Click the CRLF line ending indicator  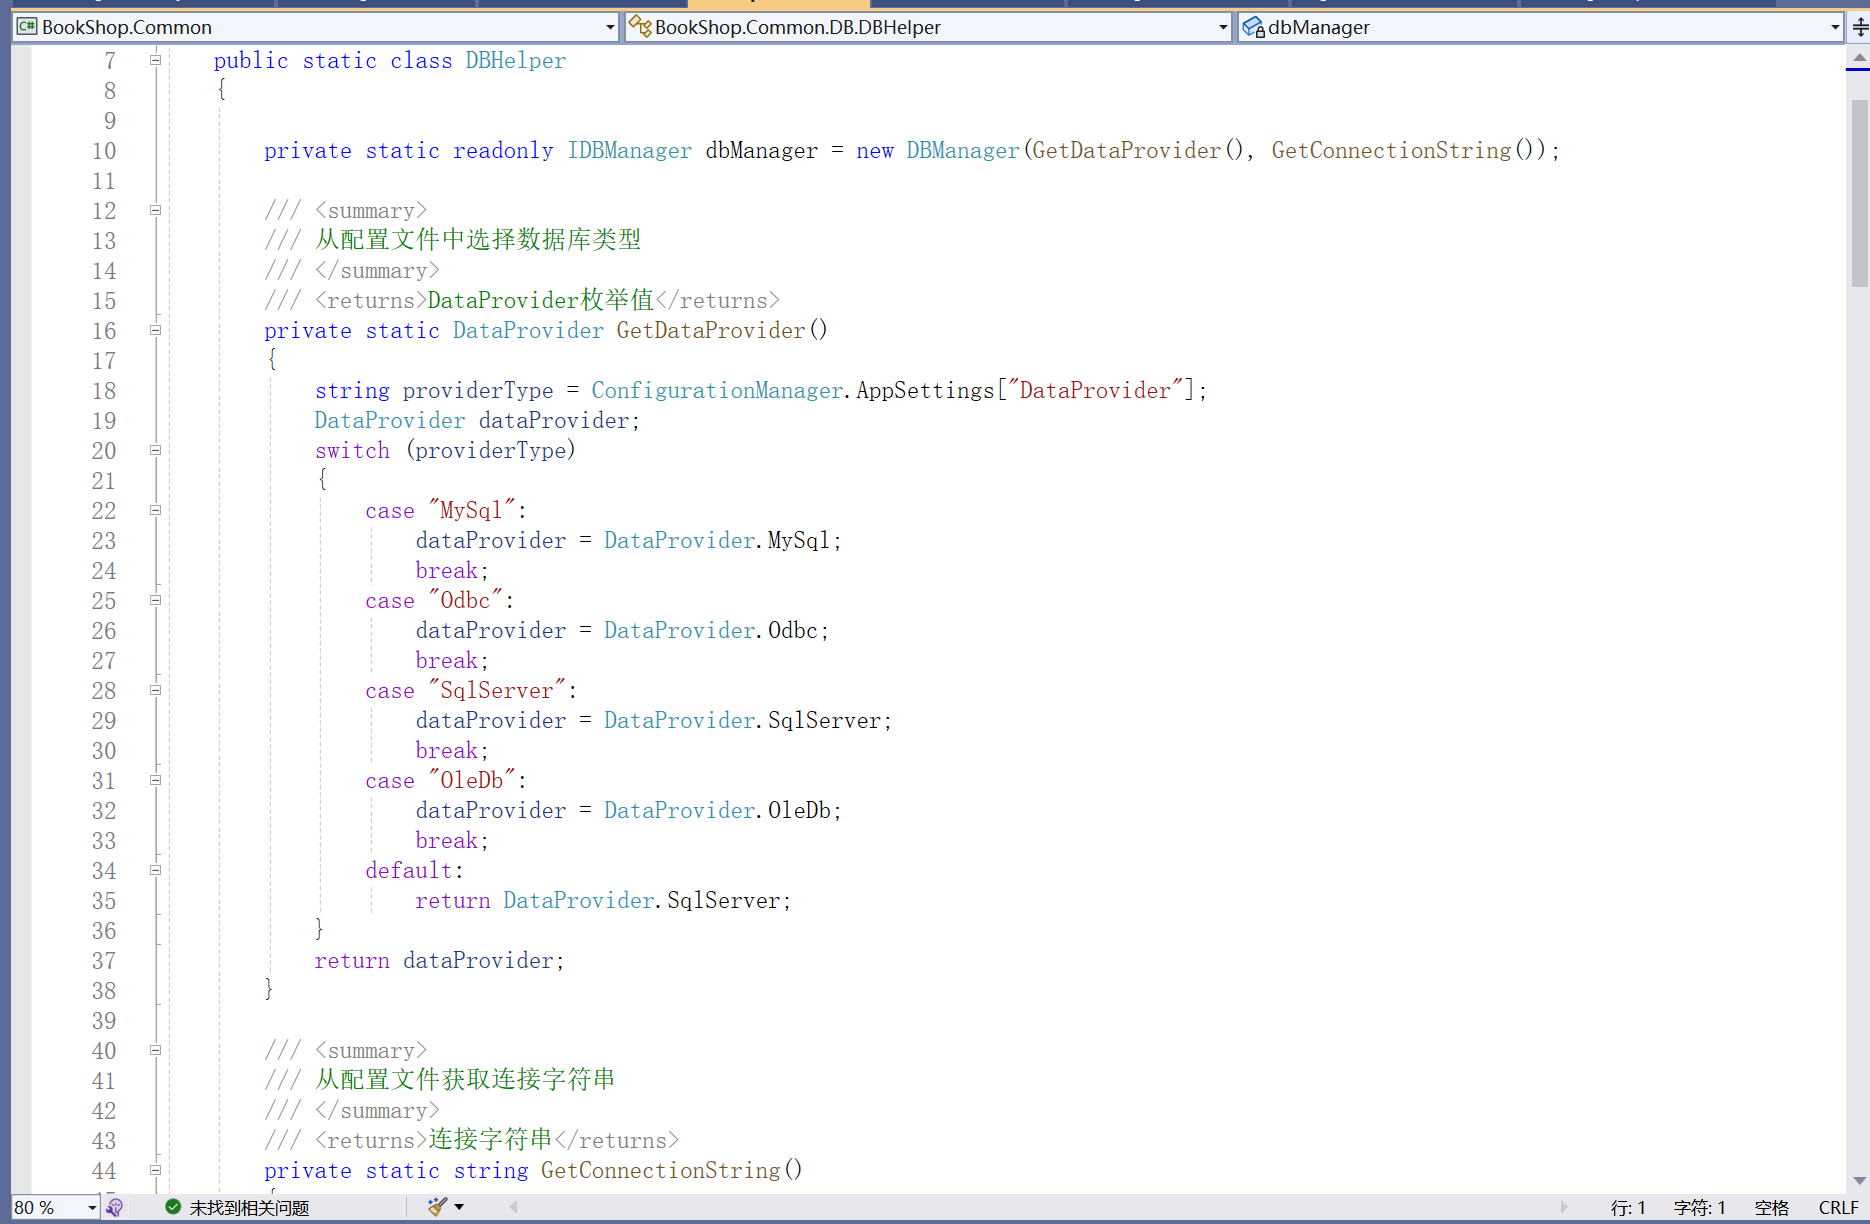coord(1838,1208)
